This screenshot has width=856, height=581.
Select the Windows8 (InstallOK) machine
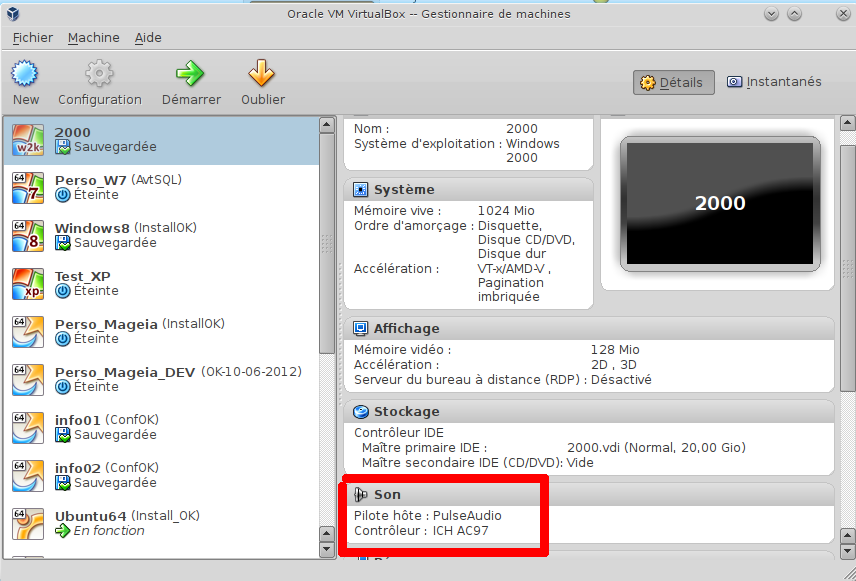point(161,236)
